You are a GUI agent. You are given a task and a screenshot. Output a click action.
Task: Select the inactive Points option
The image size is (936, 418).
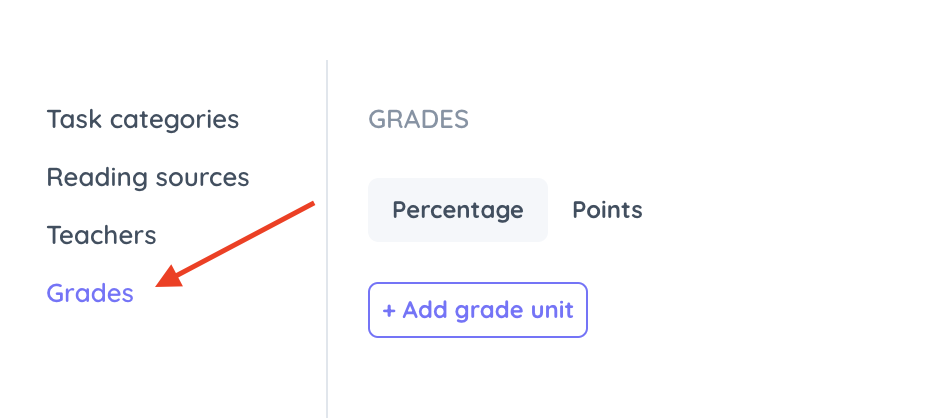click(x=607, y=210)
